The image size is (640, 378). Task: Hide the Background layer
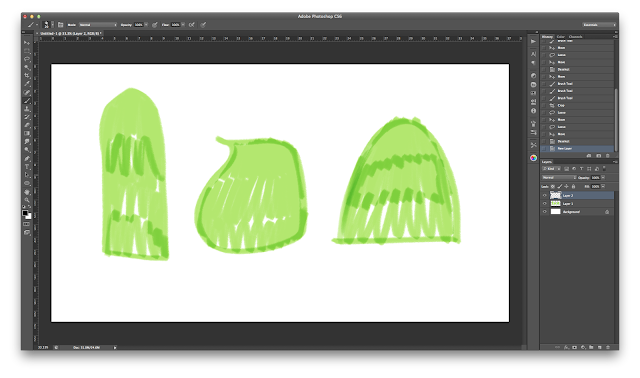click(x=544, y=212)
